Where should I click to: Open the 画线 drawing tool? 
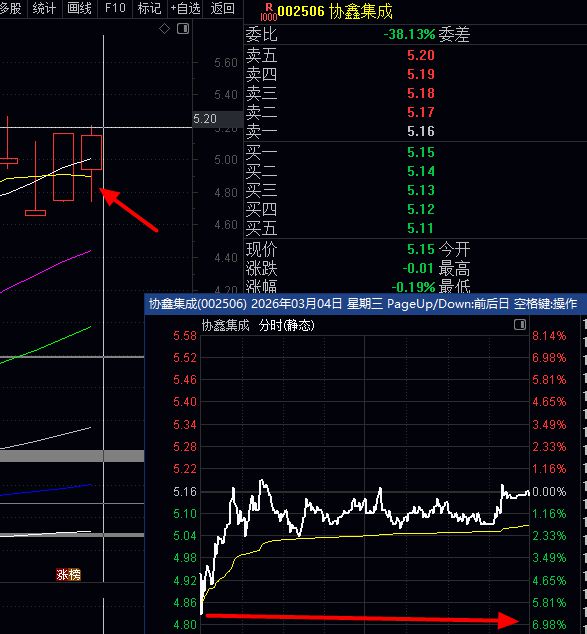80,8
